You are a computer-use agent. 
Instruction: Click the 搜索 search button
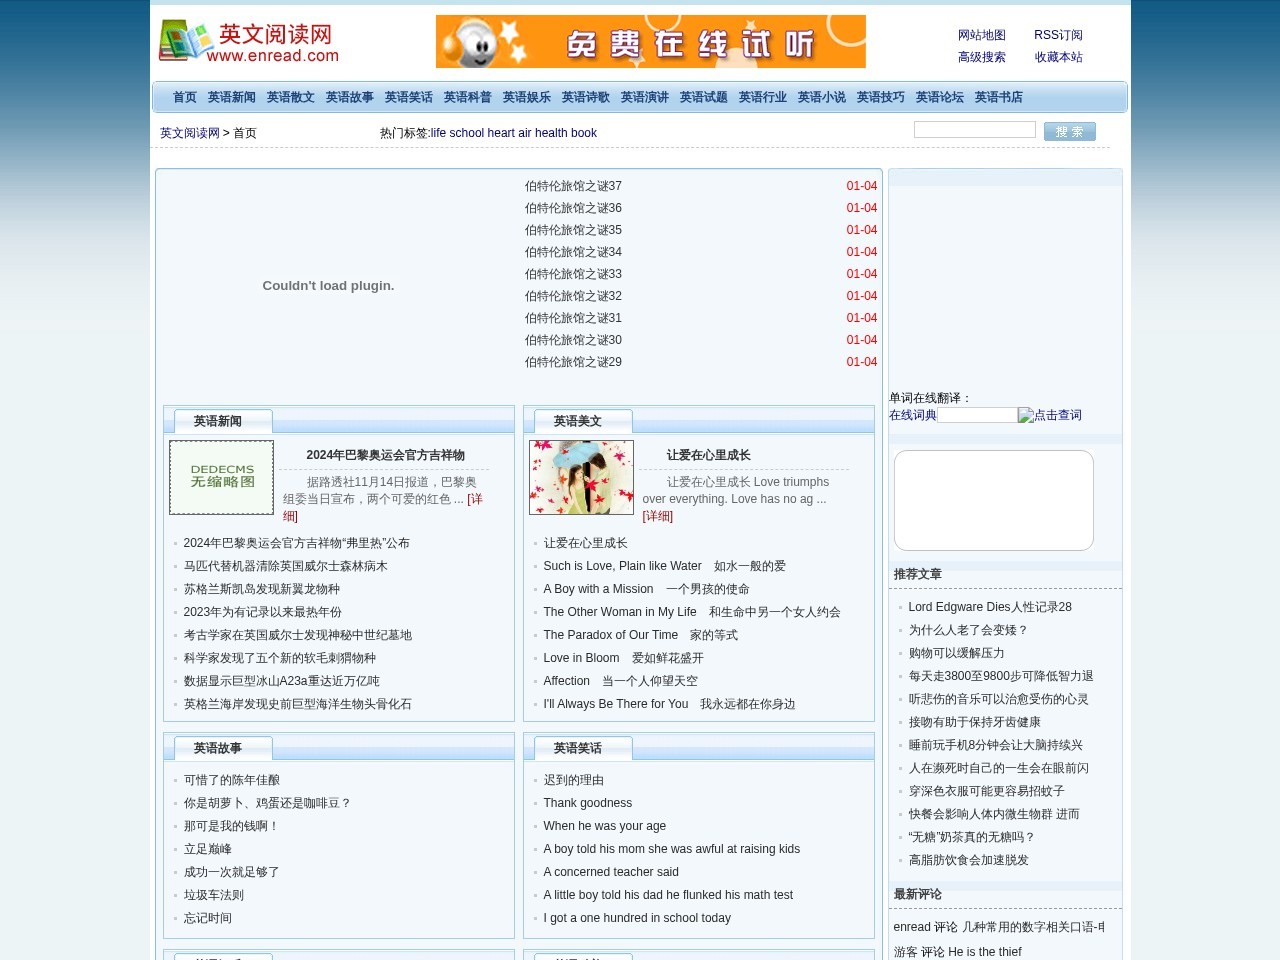pyautogui.click(x=1069, y=131)
